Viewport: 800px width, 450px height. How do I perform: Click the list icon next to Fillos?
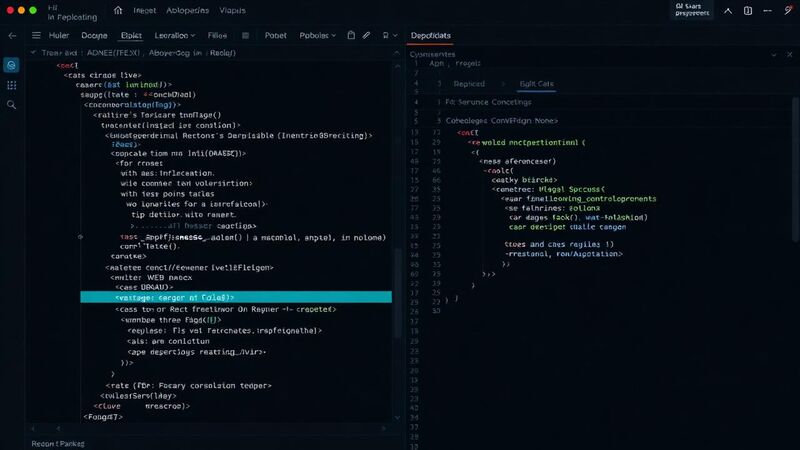coord(245,35)
